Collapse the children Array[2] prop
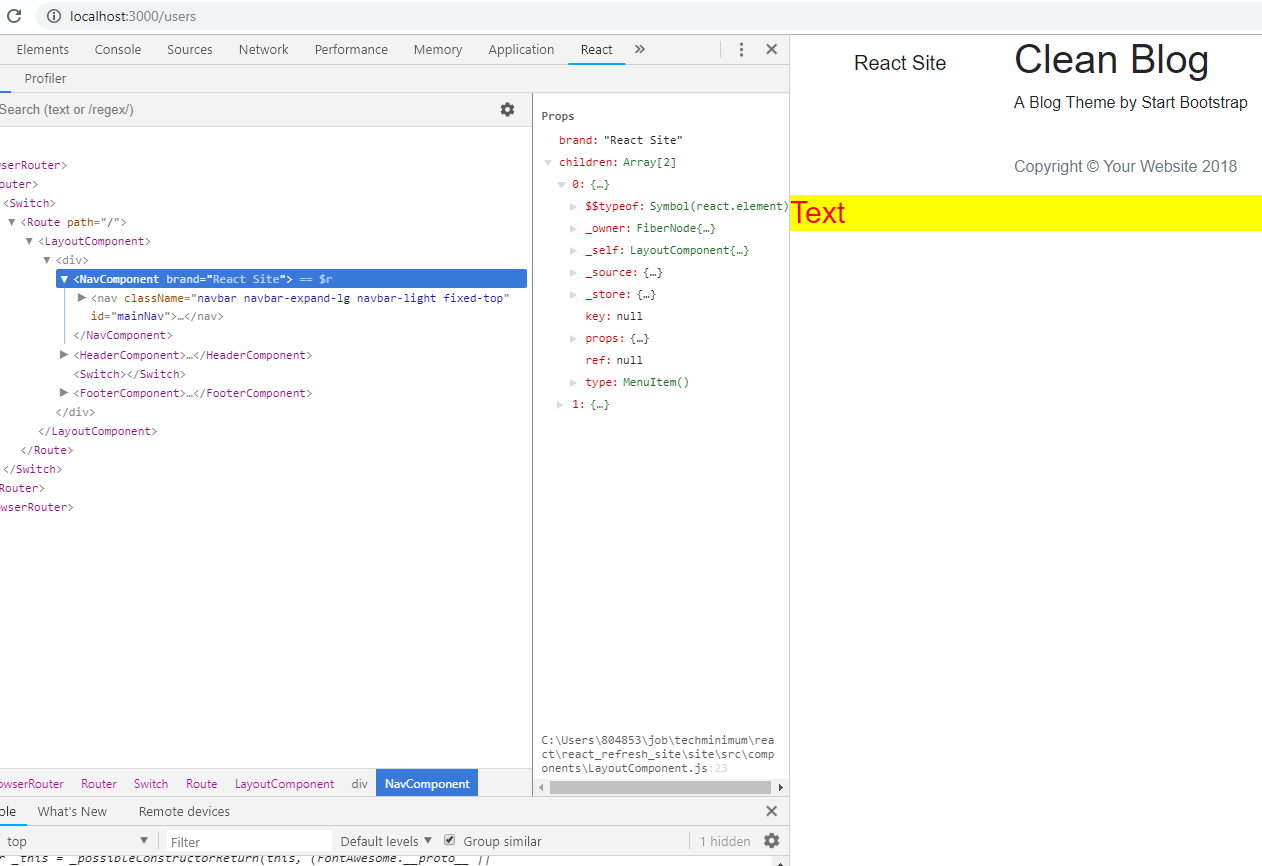 point(548,162)
